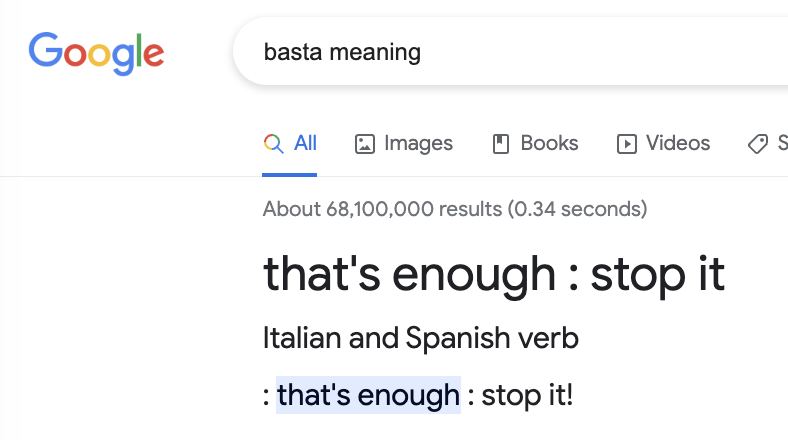The height and width of the screenshot is (440, 788).
Task: Click the word meaning in the search box
Action: click(x=375, y=53)
